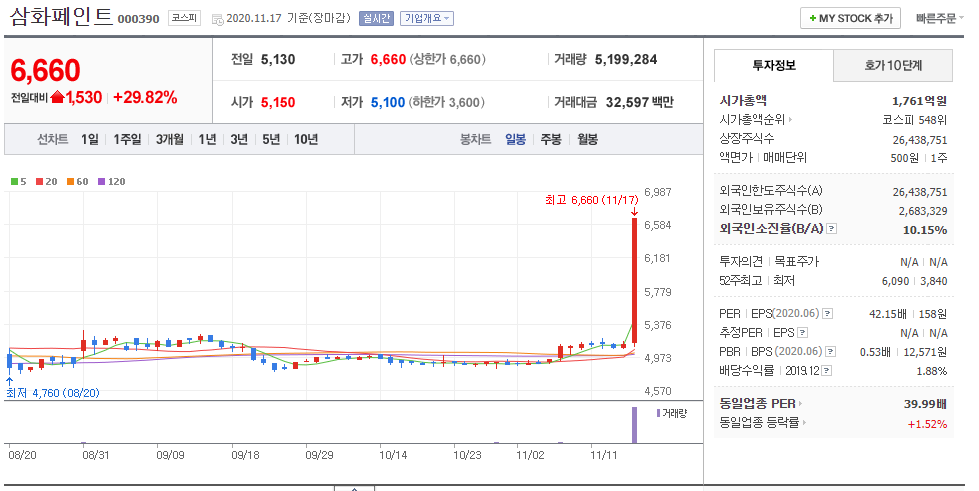Click the 코스피 market badge
979x491 pixels.
[184, 18]
